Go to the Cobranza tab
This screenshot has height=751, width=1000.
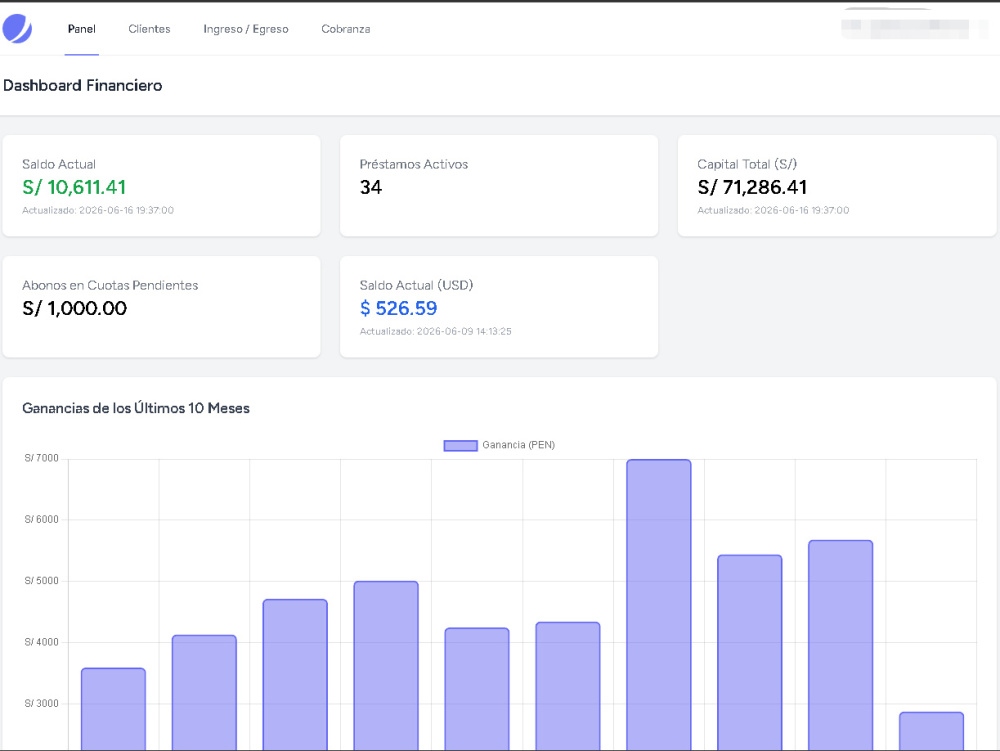[346, 29]
